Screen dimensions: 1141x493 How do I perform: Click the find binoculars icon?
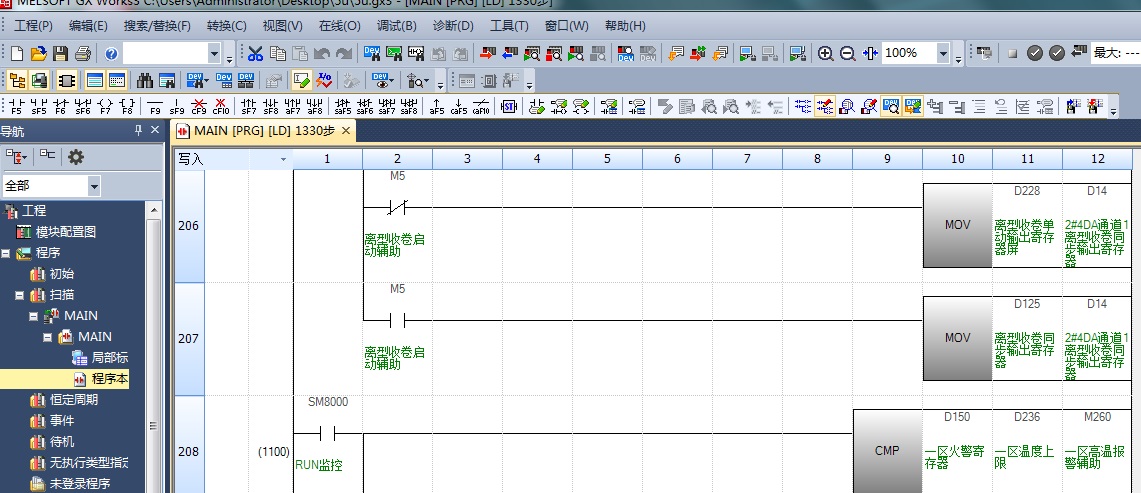[145, 80]
